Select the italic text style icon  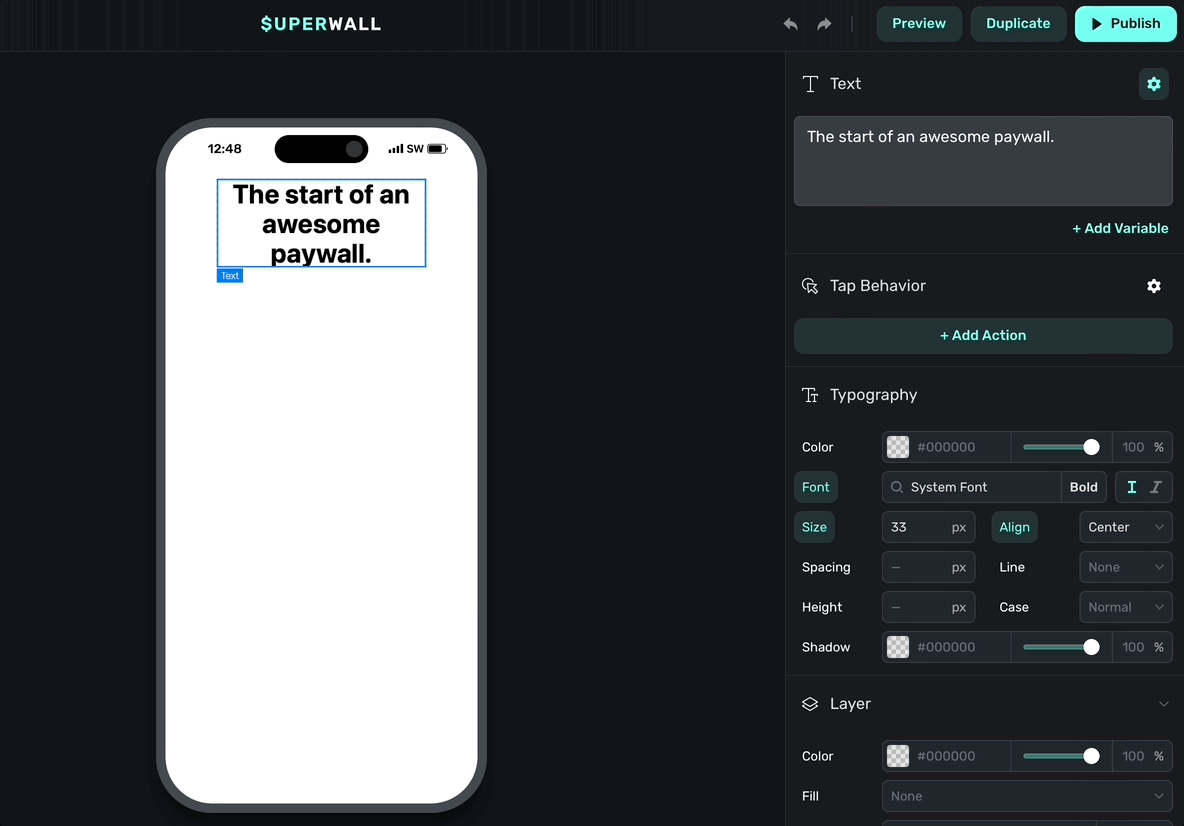[1156, 487]
